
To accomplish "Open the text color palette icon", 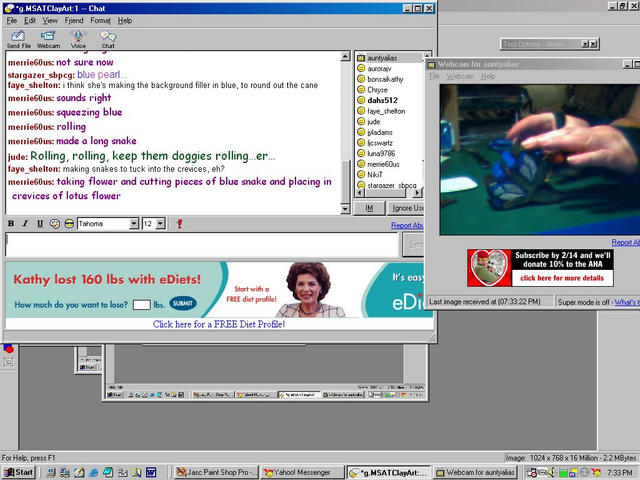I will pos(55,224).
